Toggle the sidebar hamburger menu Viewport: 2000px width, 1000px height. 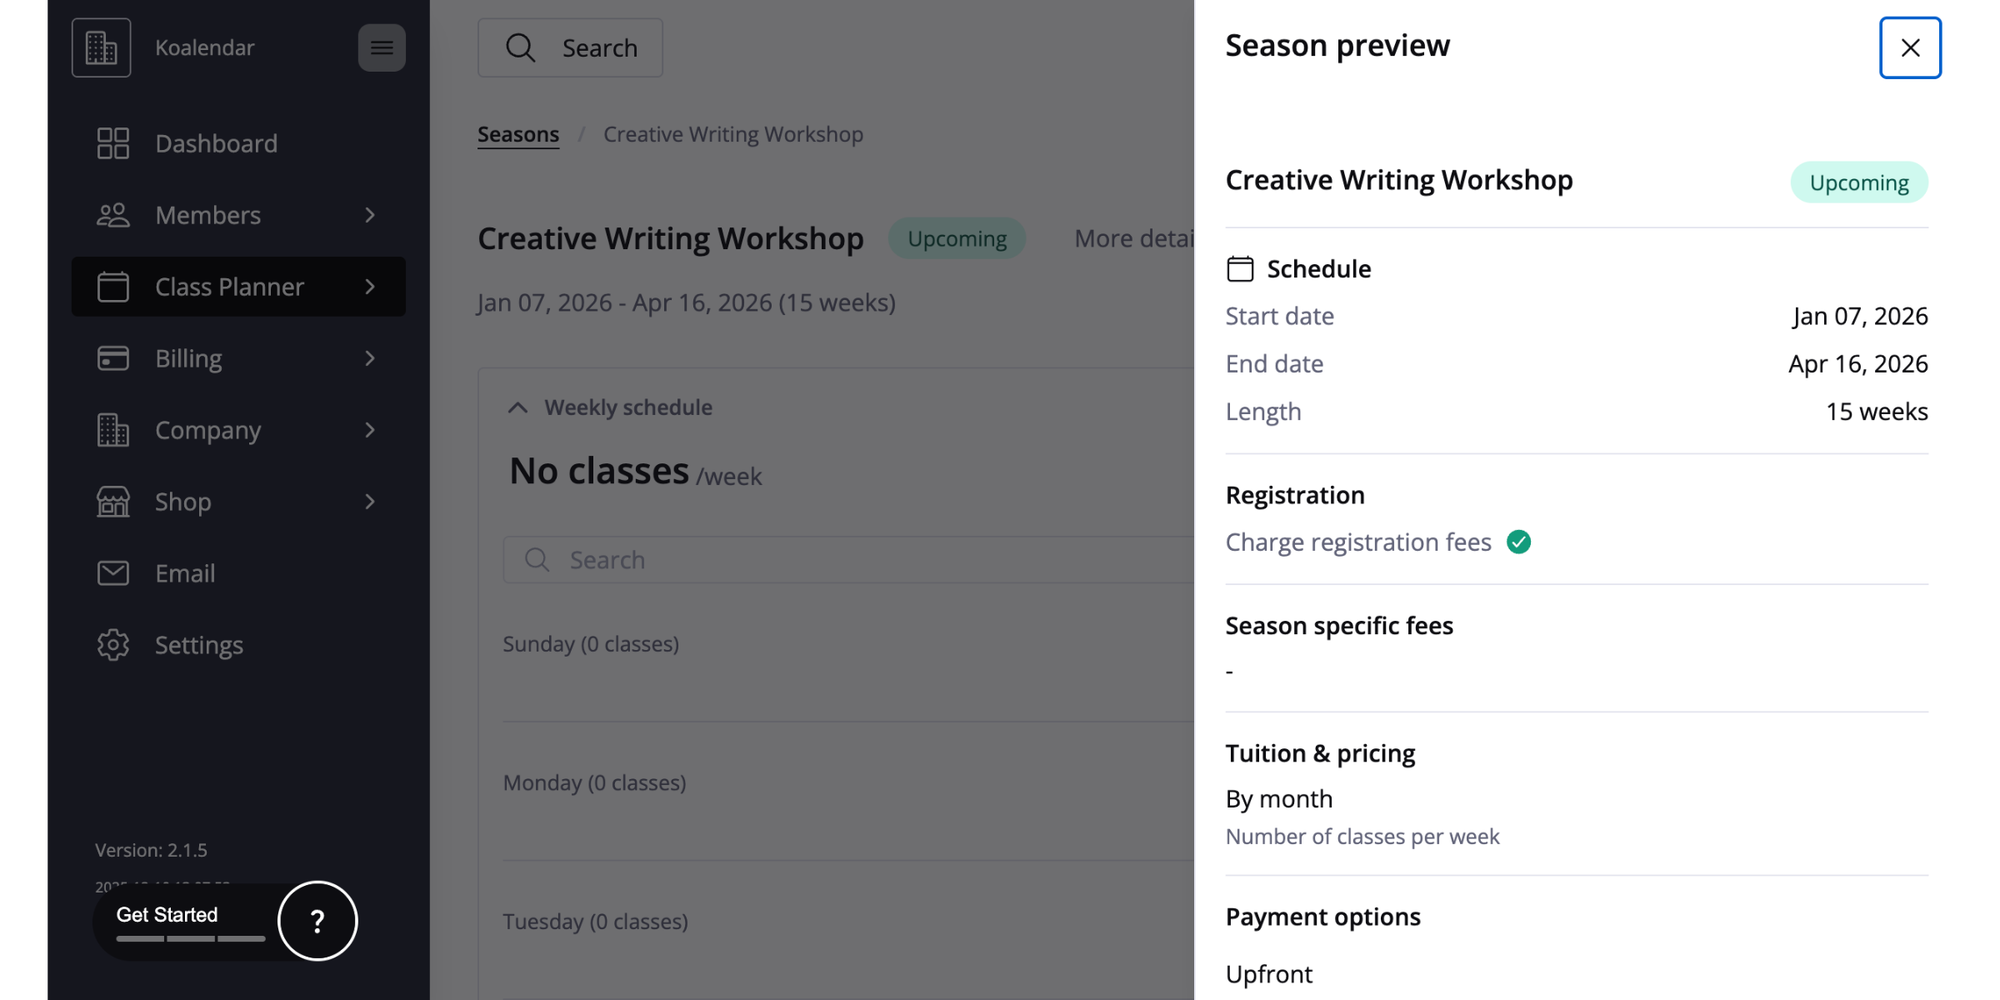point(381,48)
